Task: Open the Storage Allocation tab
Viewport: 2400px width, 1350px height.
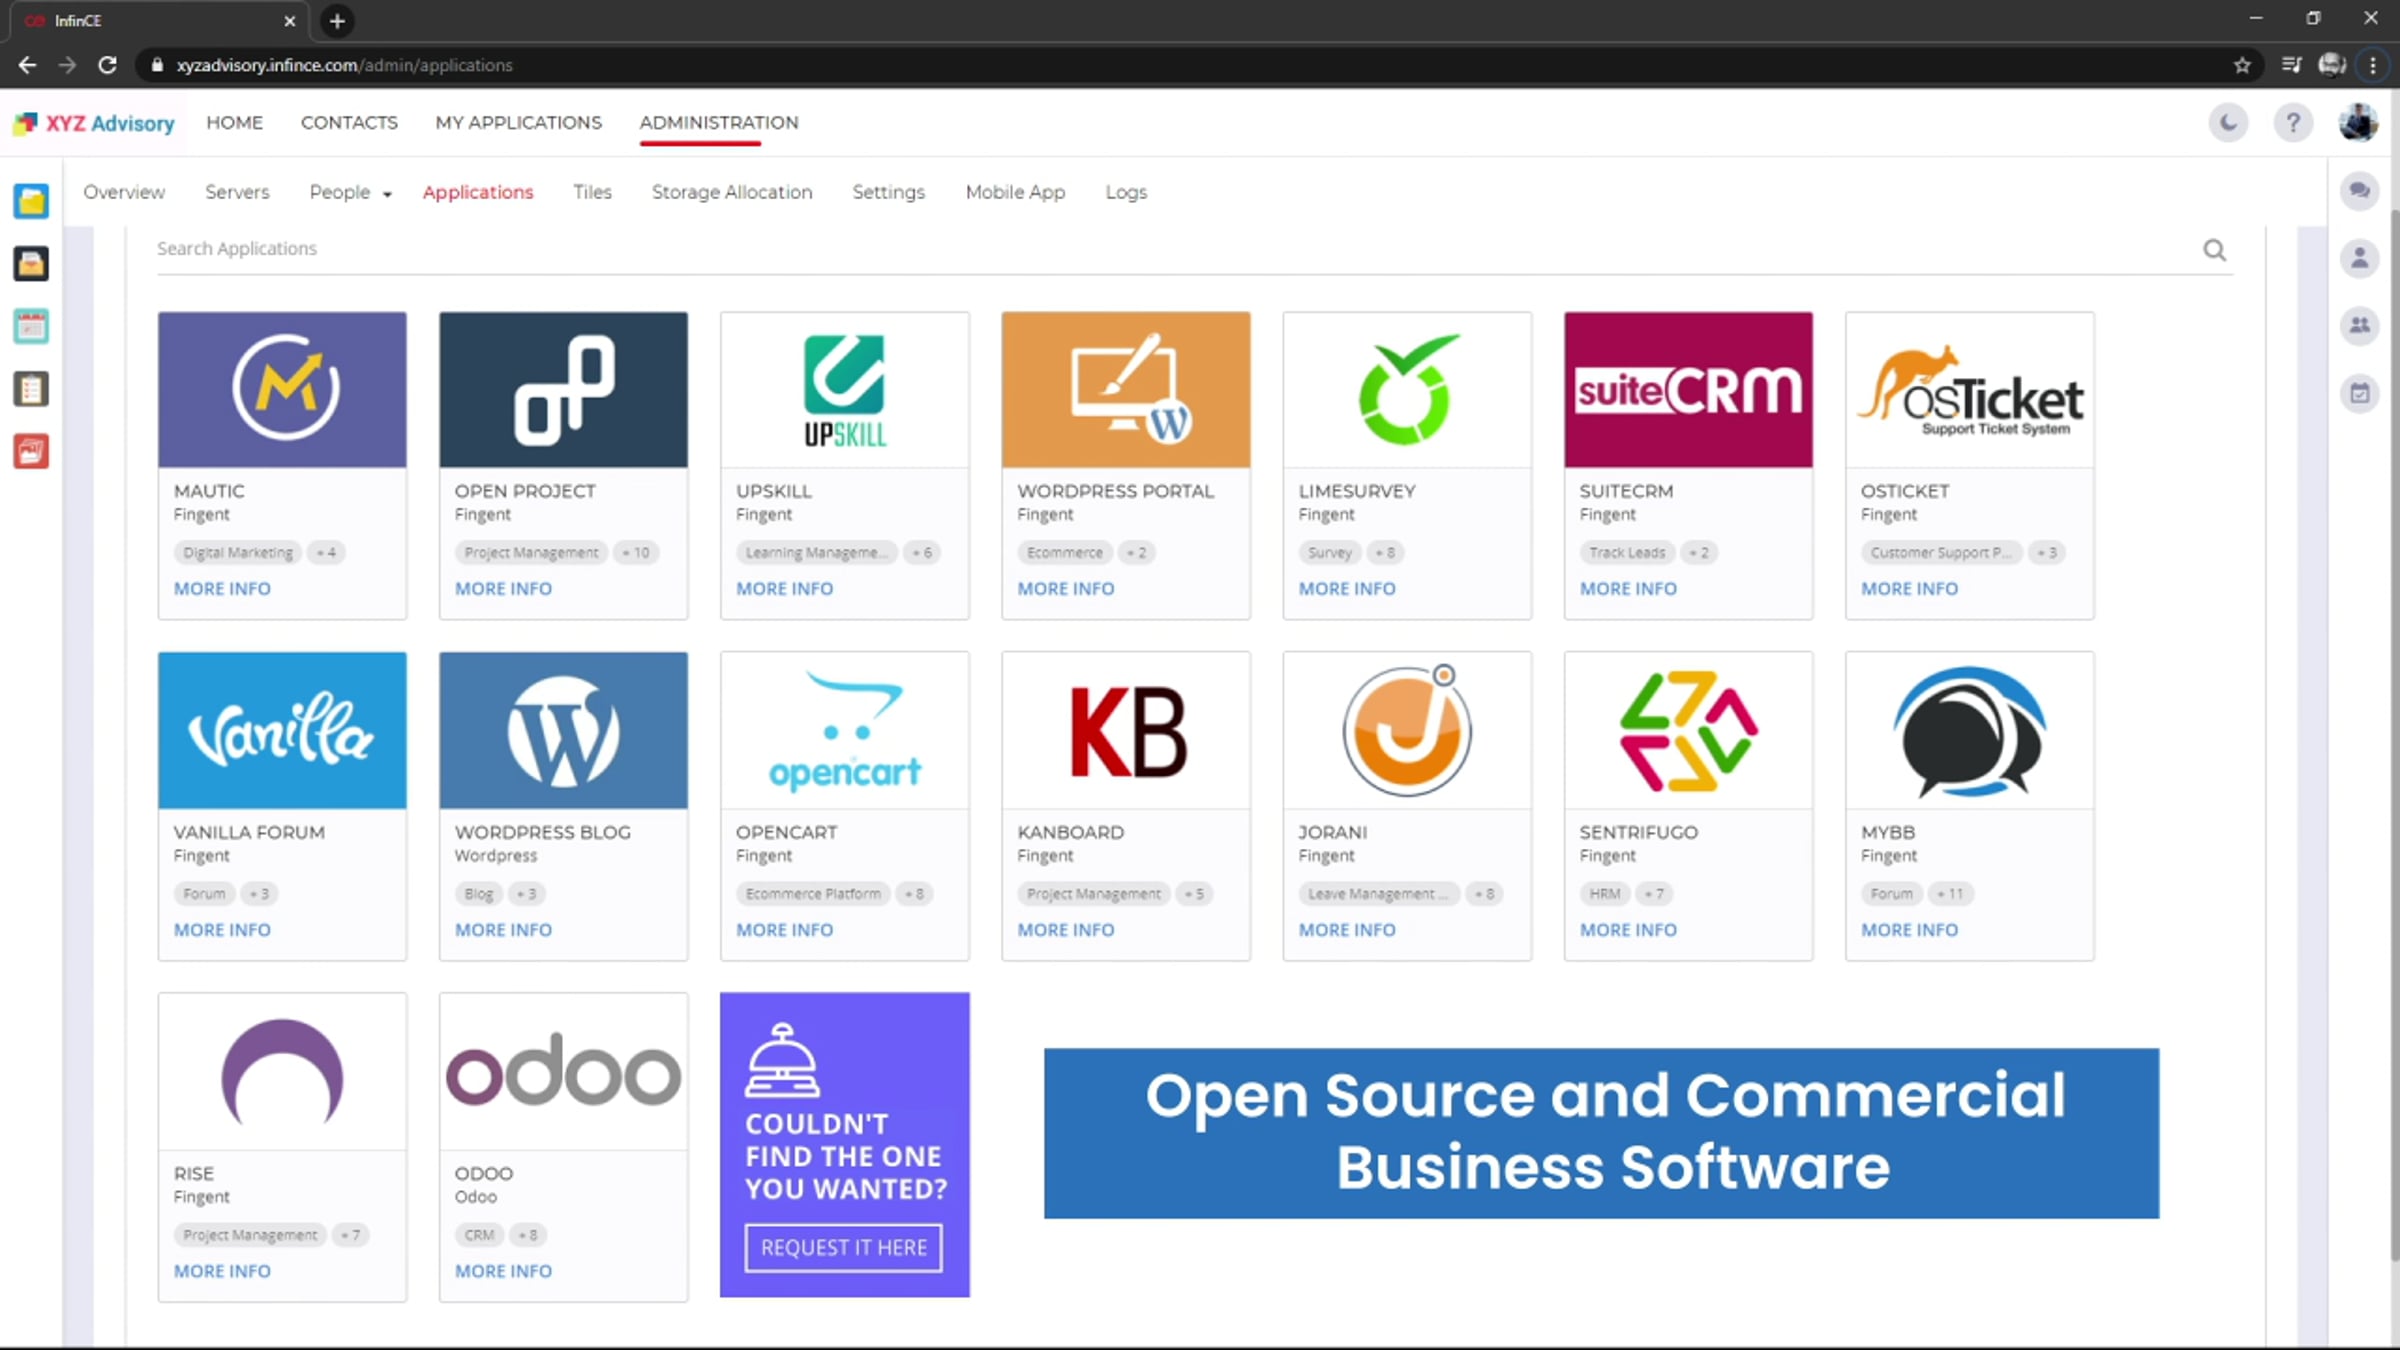Action: click(732, 192)
